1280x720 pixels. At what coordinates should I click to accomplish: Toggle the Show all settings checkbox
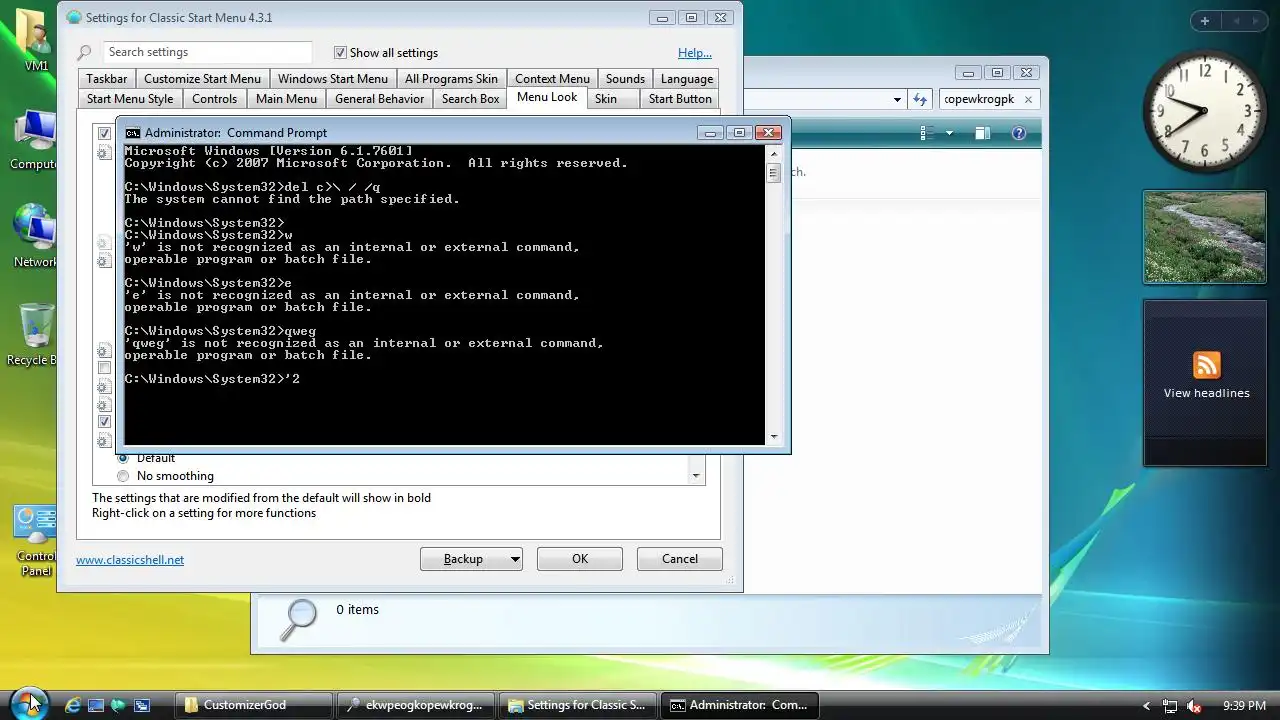[340, 52]
